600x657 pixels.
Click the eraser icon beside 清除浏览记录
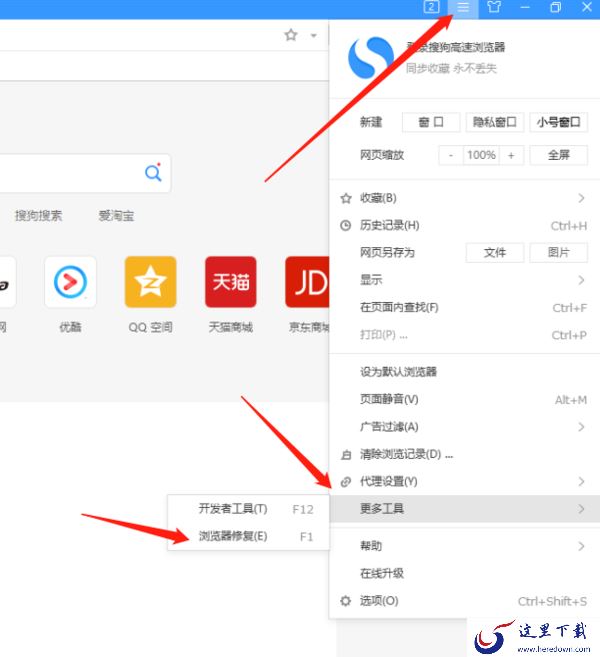tap(346, 455)
